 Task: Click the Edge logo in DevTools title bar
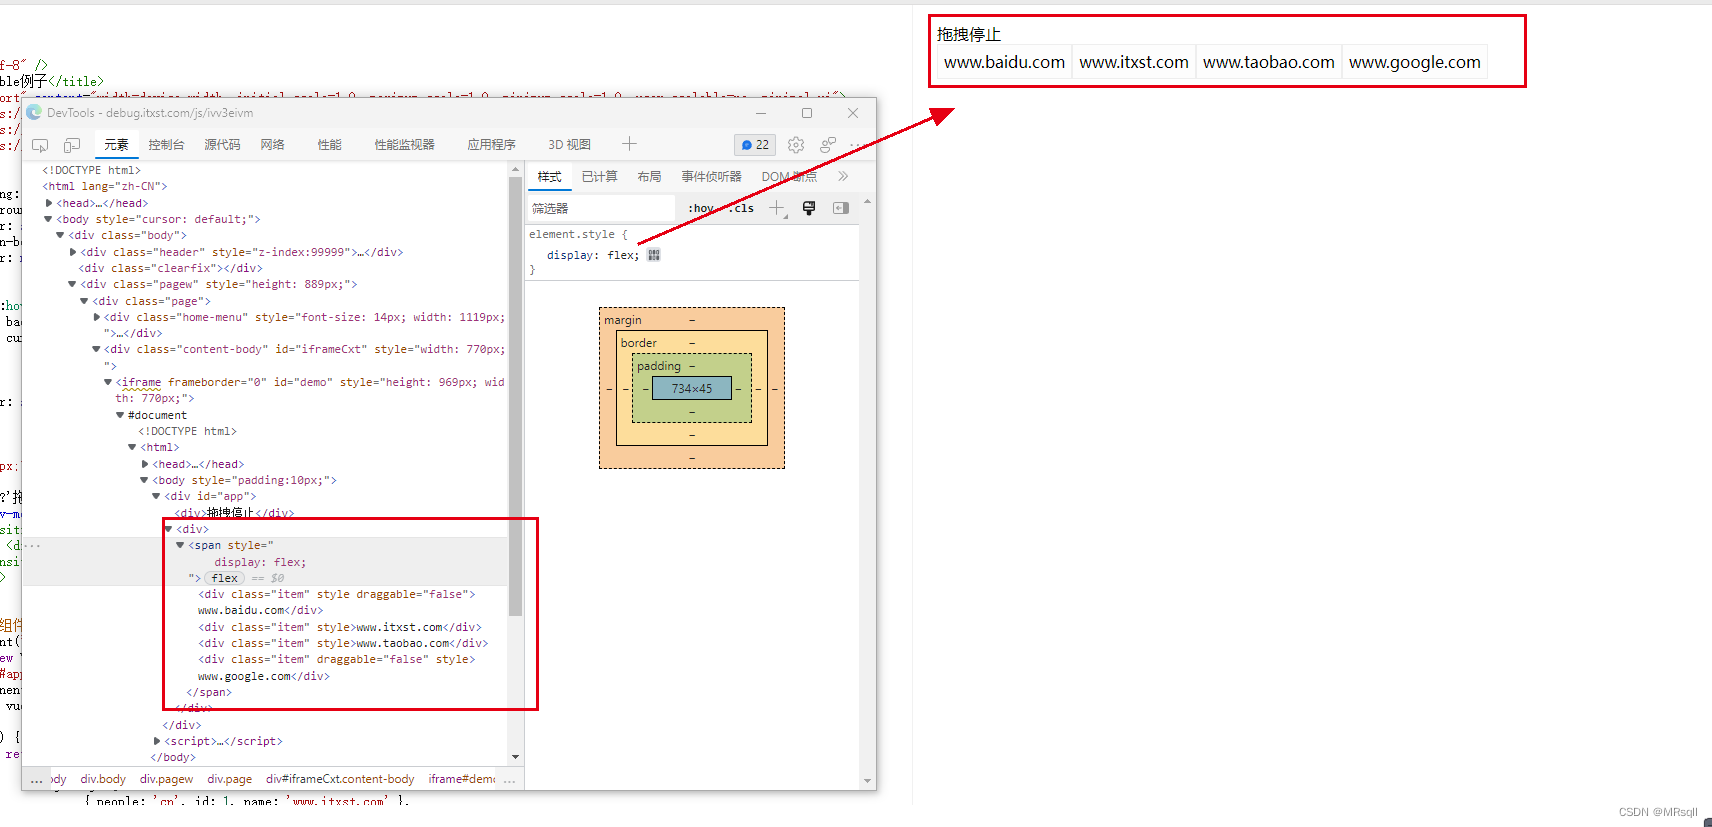[x=34, y=113]
